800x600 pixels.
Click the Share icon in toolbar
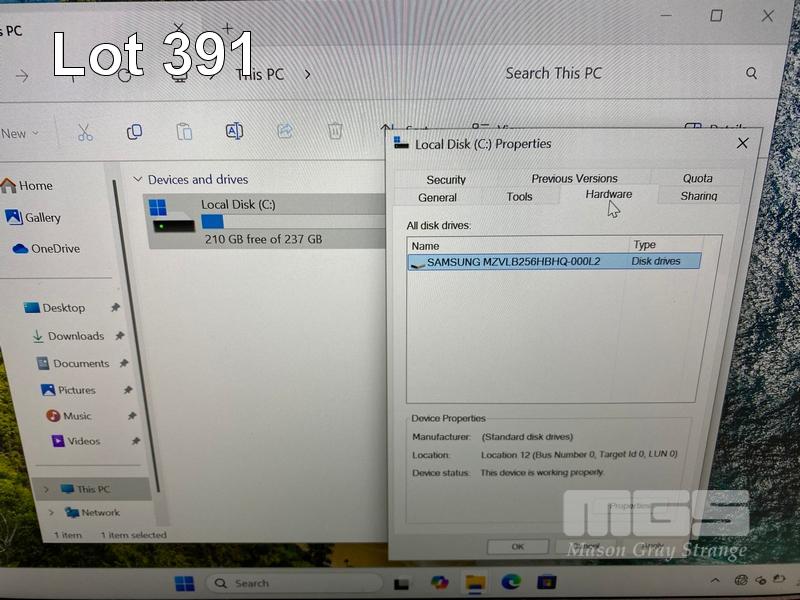(x=285, y=131)
